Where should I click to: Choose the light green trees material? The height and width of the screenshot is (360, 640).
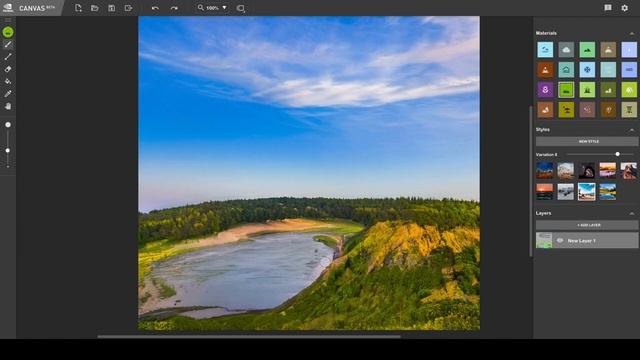click(x=587, y=90)
